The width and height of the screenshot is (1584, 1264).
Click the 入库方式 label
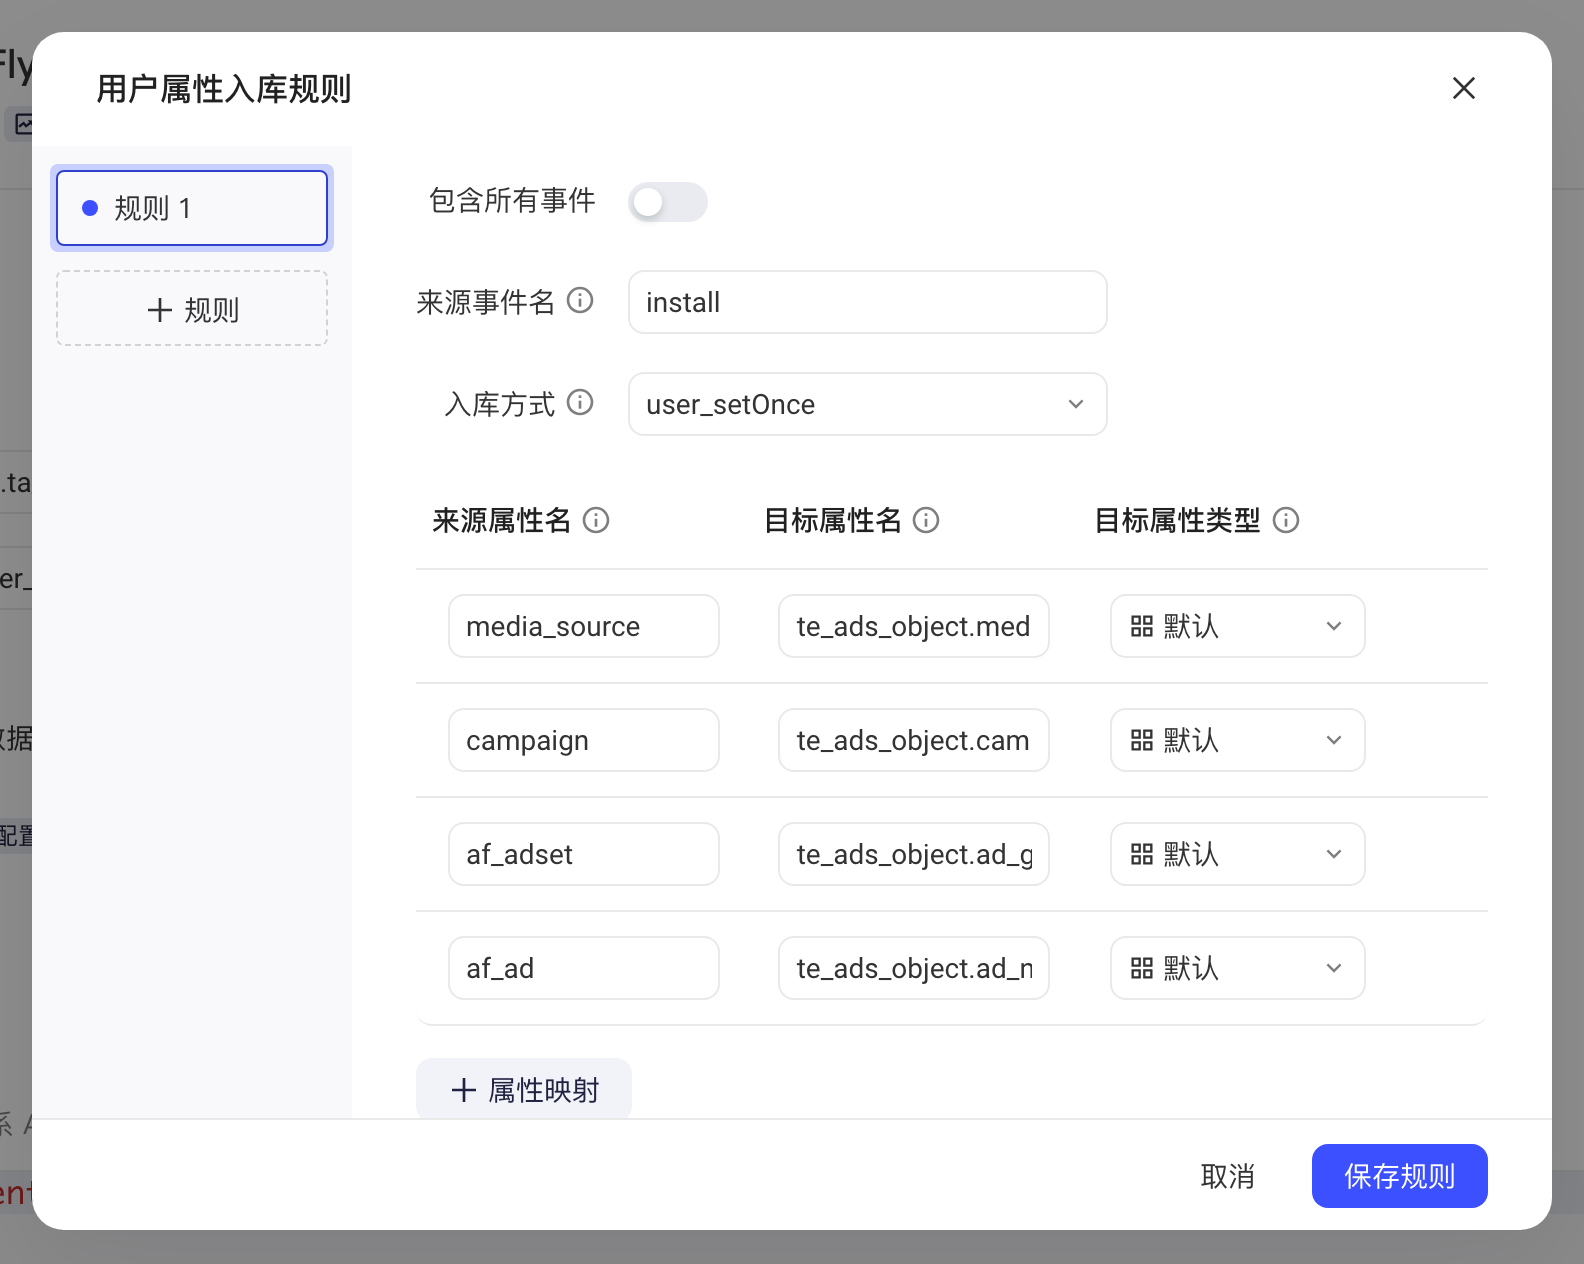[500, 404]
